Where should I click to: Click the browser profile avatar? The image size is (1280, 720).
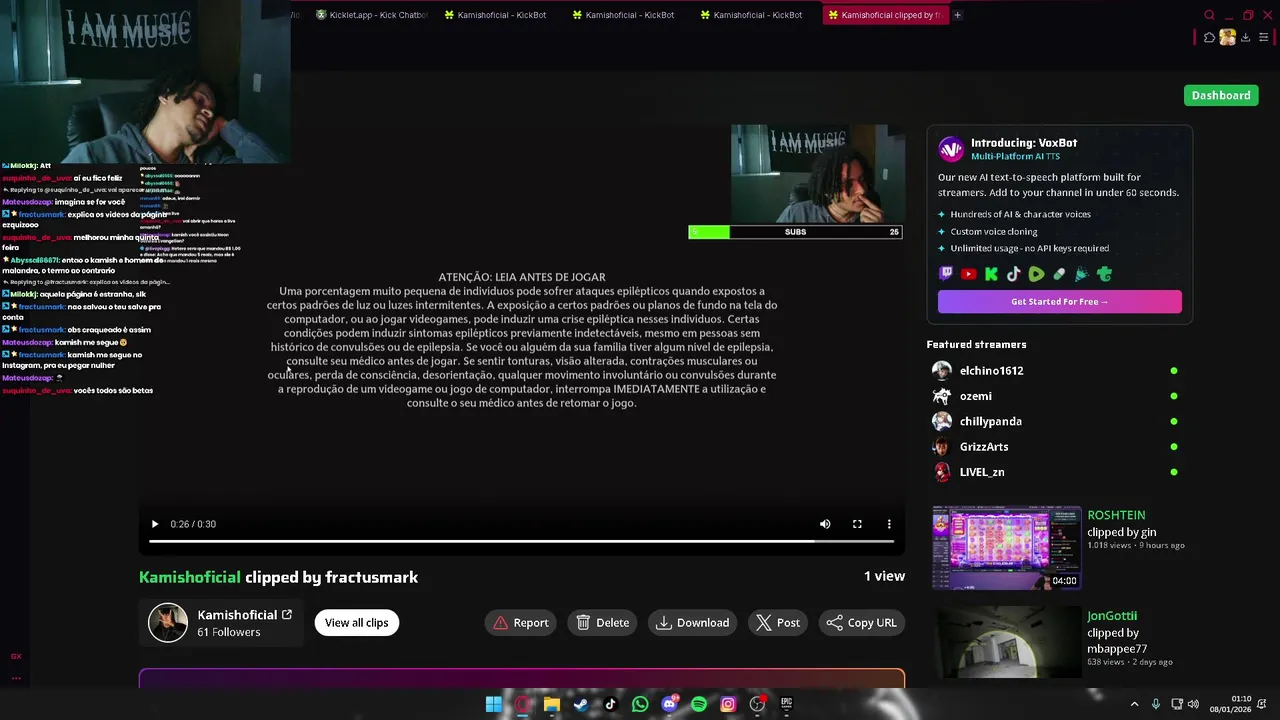tap(1227, 38)
